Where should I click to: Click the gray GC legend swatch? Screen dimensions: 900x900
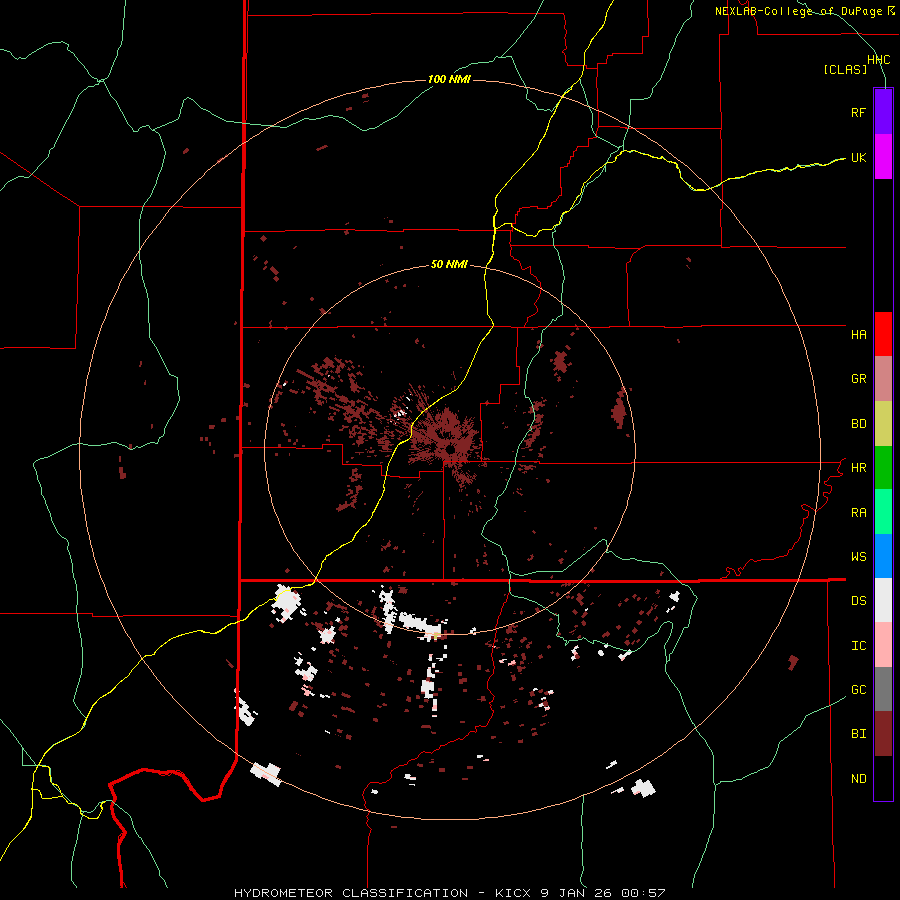pyautogui.click(x=883, y=689)
